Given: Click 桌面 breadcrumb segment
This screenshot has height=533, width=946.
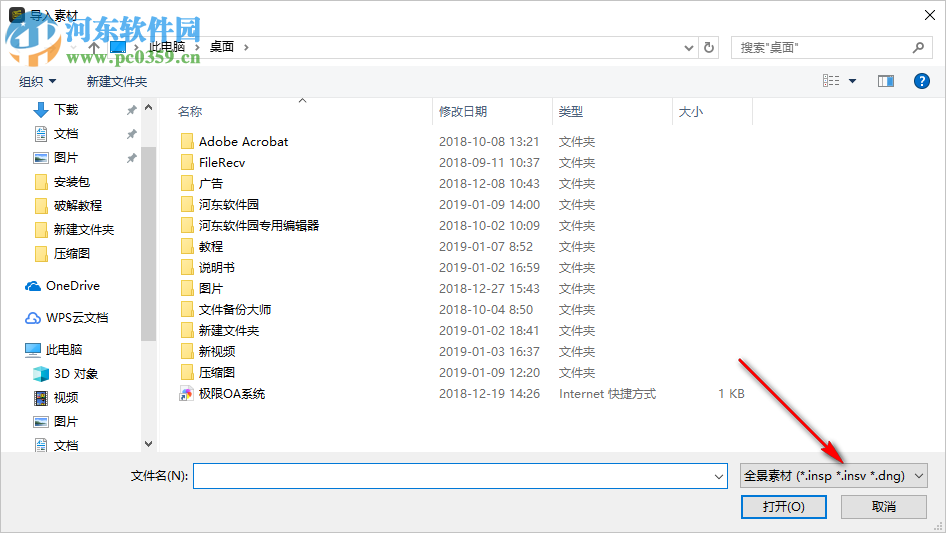Looking at the screenshot, I should [221, 46].
